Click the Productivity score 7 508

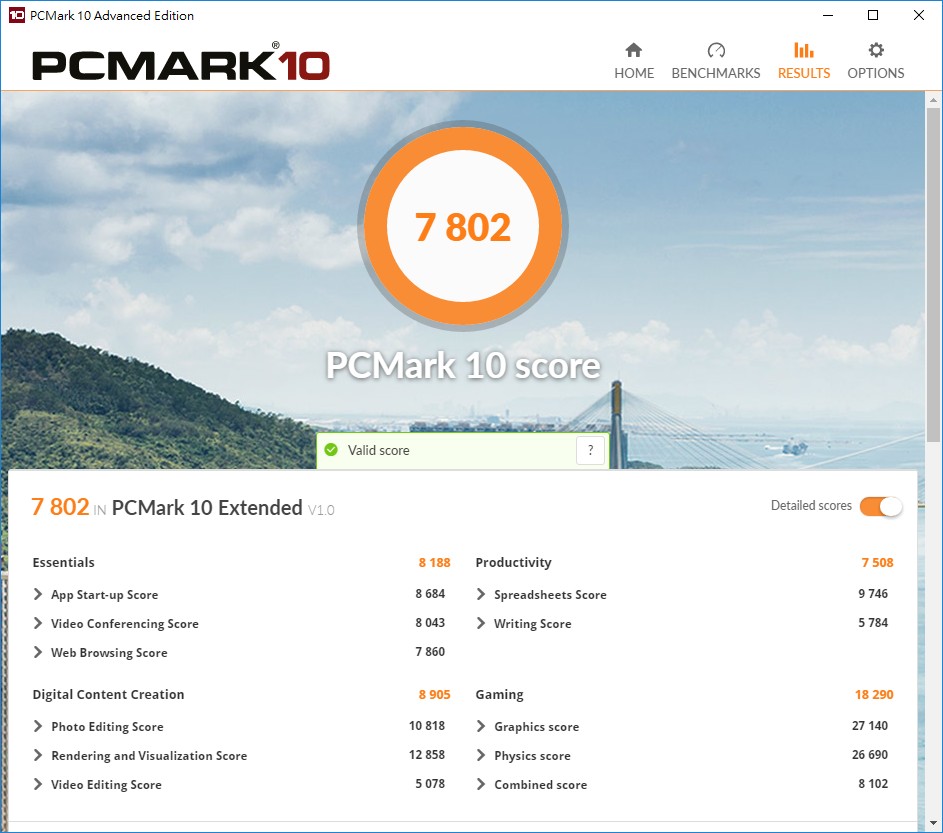point(877,562)
